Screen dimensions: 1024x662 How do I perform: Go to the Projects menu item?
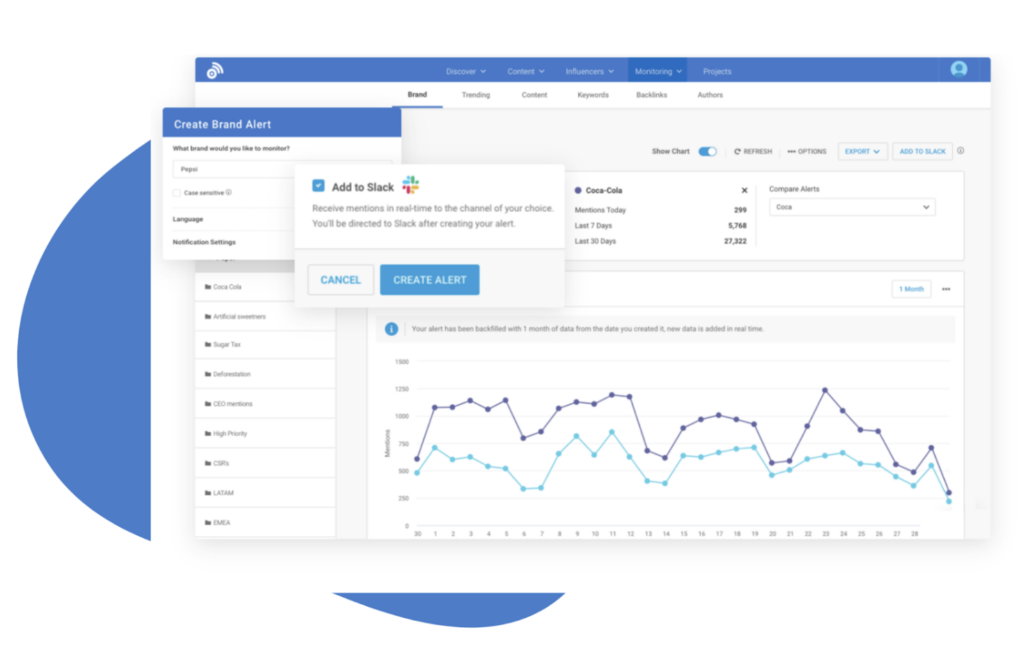pyautogui.click(x=717, y=71)
